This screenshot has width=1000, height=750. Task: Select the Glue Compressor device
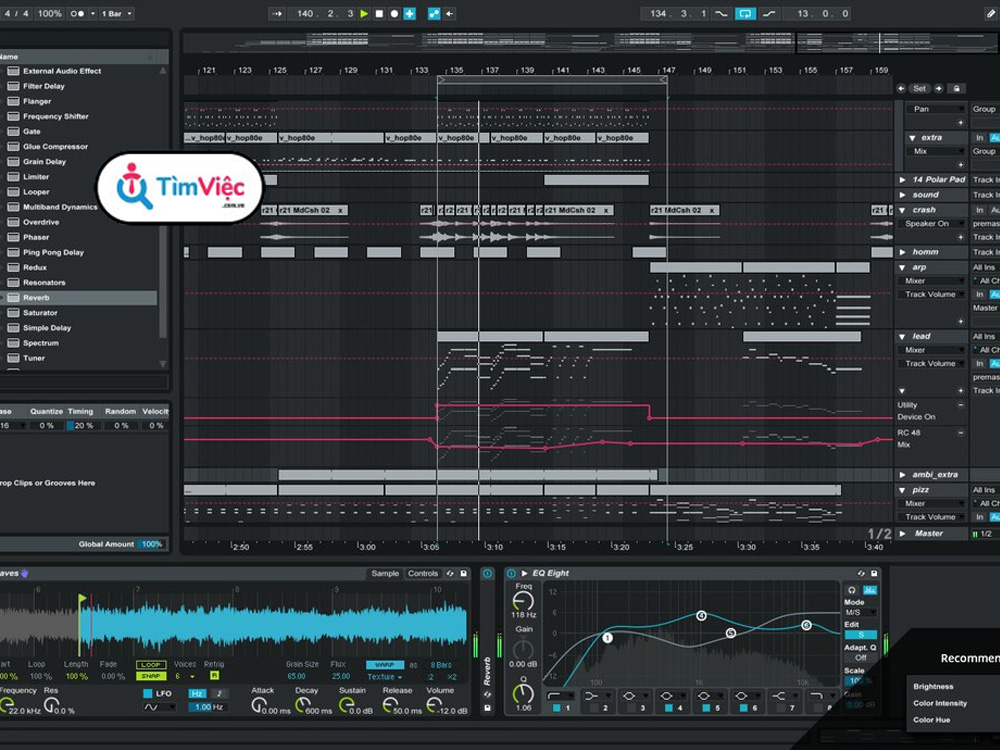(x=55, y=147)
